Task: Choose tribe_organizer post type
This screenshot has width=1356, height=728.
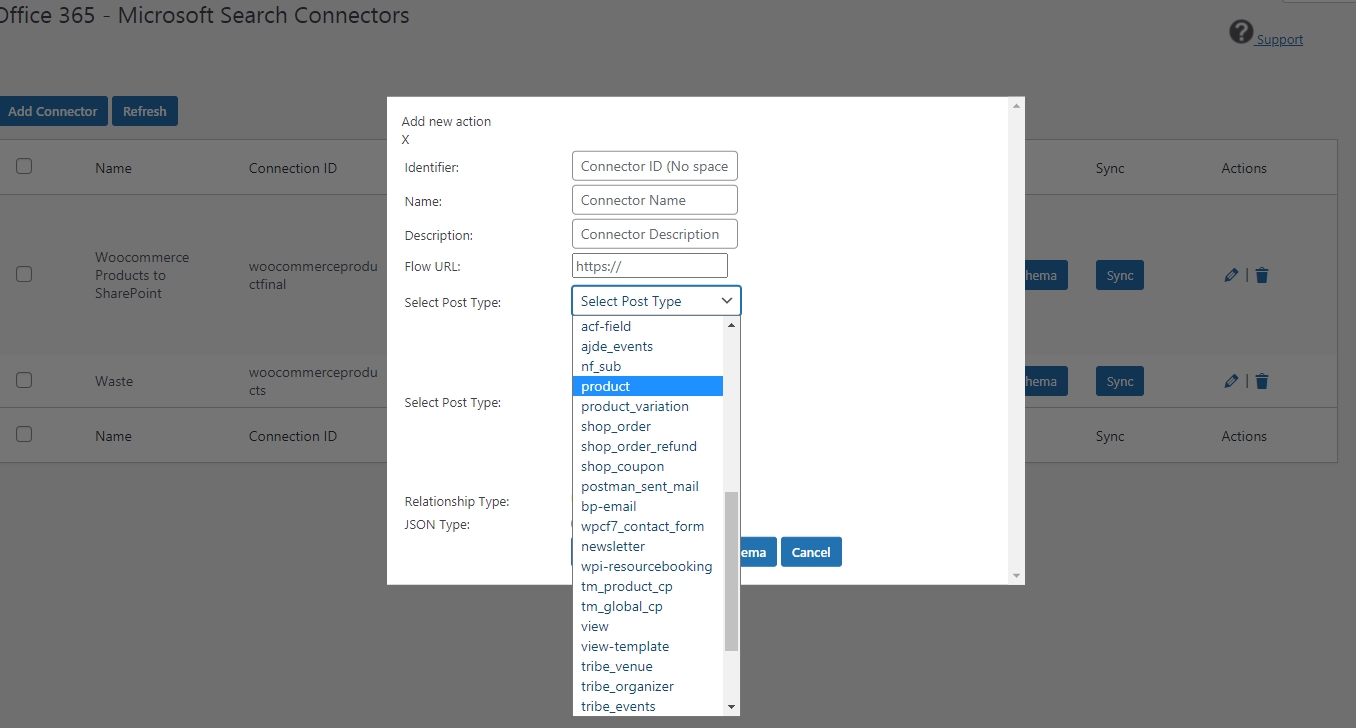Action: 648,686
